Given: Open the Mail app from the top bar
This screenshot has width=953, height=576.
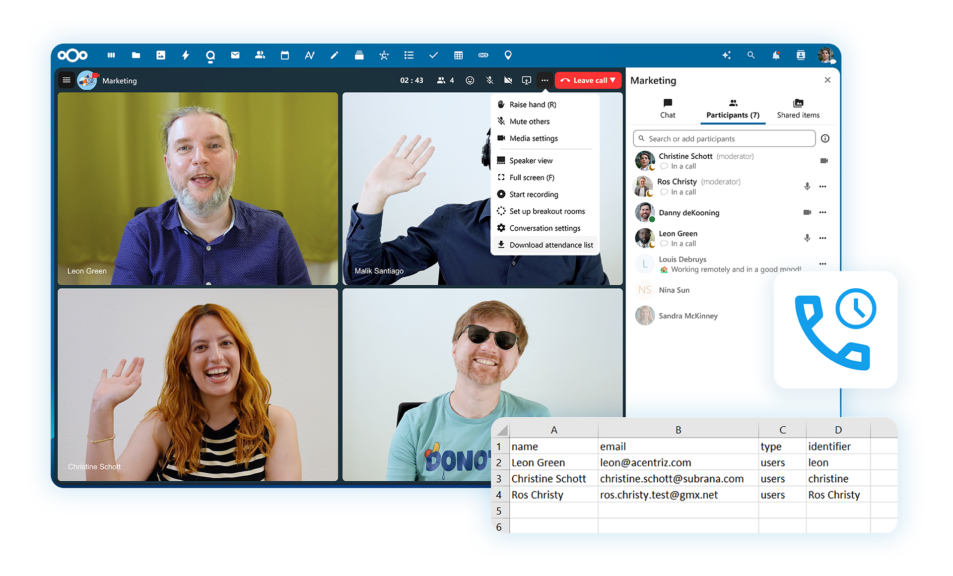Looking at the screenshot, I should 234,55.
